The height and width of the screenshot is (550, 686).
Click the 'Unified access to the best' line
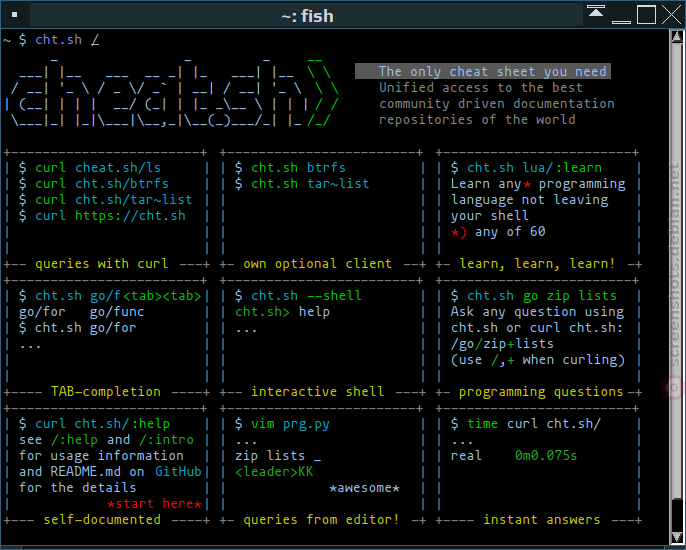[481, 88]
